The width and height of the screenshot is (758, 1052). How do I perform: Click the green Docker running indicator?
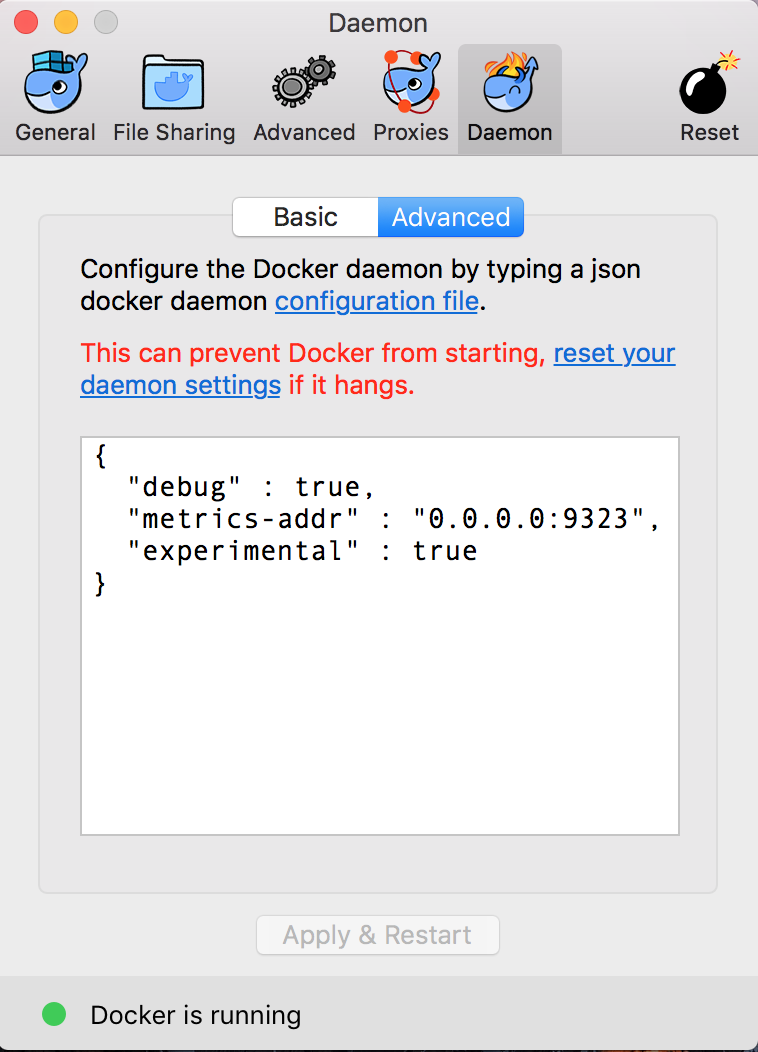coord(55,1014)
